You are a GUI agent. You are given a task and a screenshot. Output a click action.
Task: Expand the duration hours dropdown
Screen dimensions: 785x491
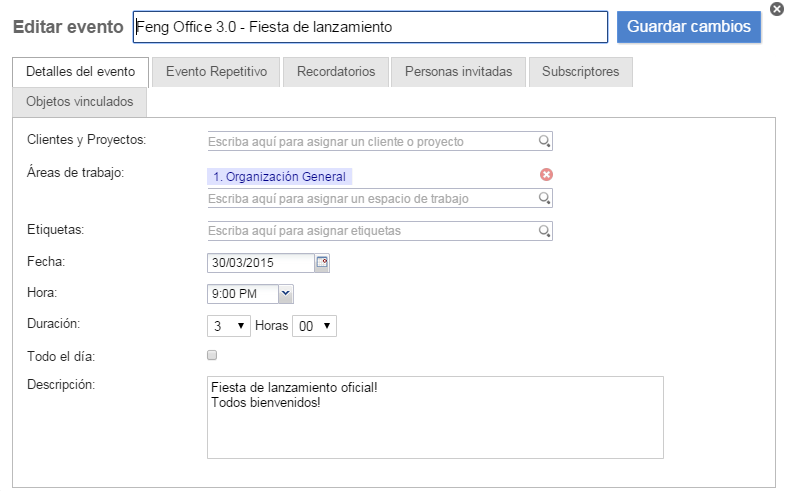point(229,326)
